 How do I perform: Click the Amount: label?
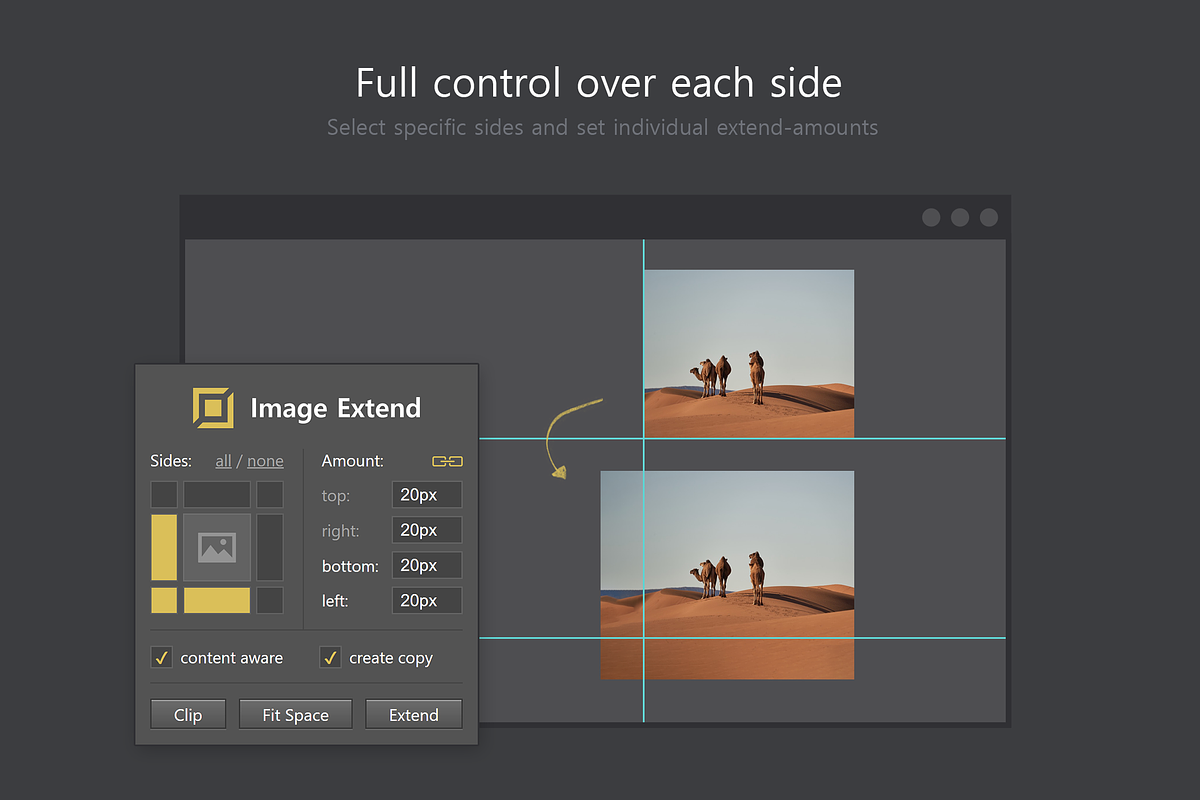tap(353, 461)
